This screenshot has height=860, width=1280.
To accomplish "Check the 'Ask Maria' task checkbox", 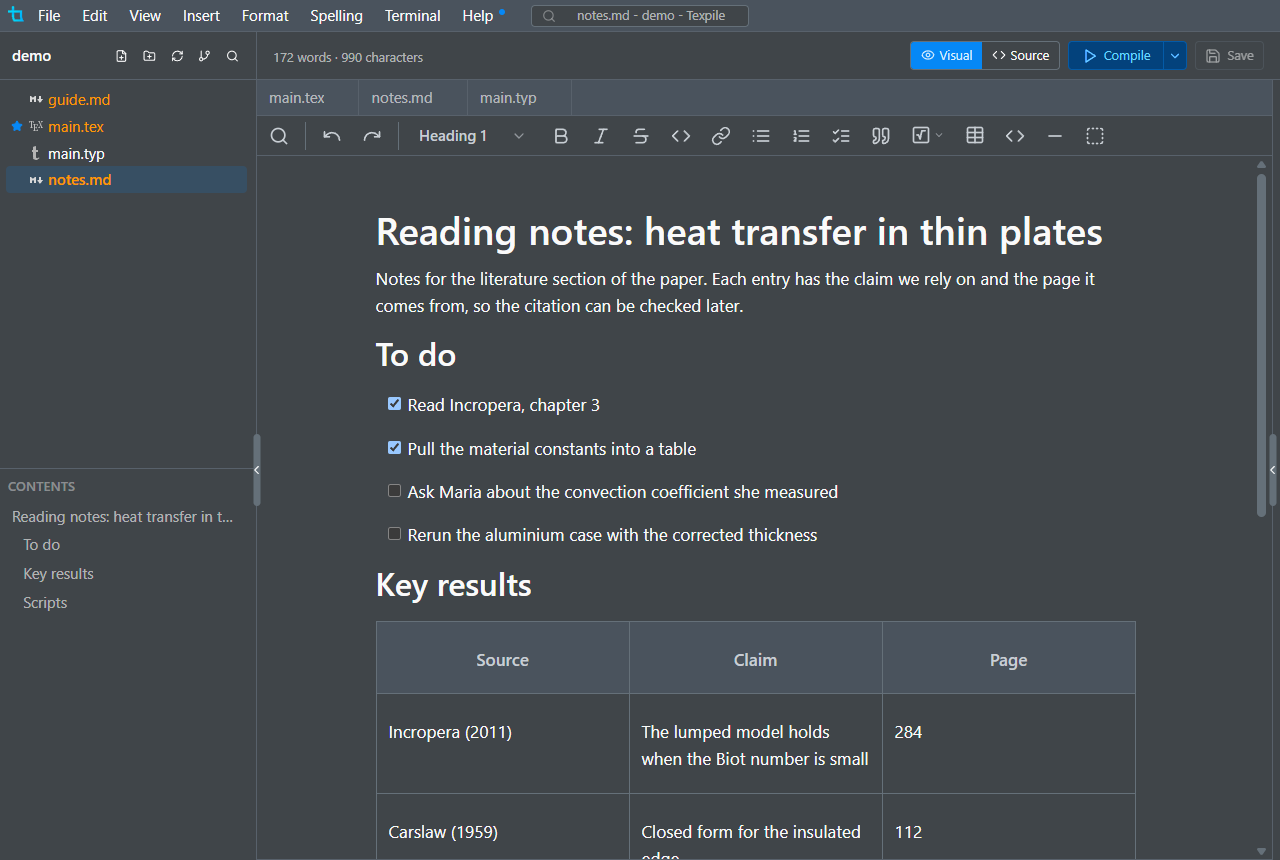I will (394, 491).
